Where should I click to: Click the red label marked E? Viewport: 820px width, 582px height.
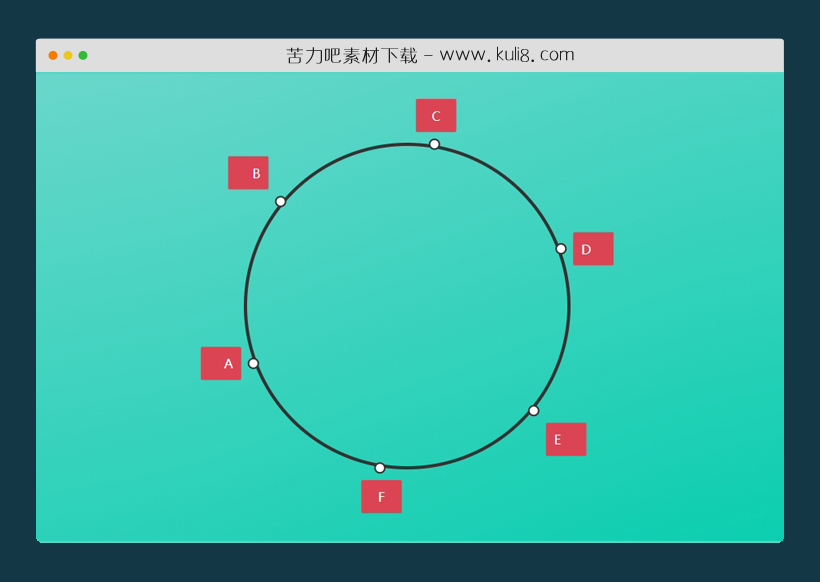pyautogui.click(x=566, y=439)
